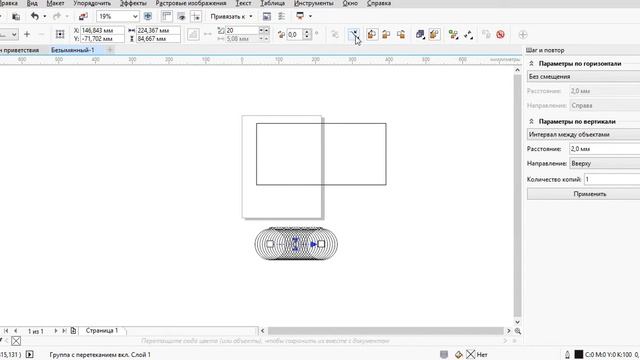Click the object origin anchor icon
Screen dimensions: 640x360
60,34
